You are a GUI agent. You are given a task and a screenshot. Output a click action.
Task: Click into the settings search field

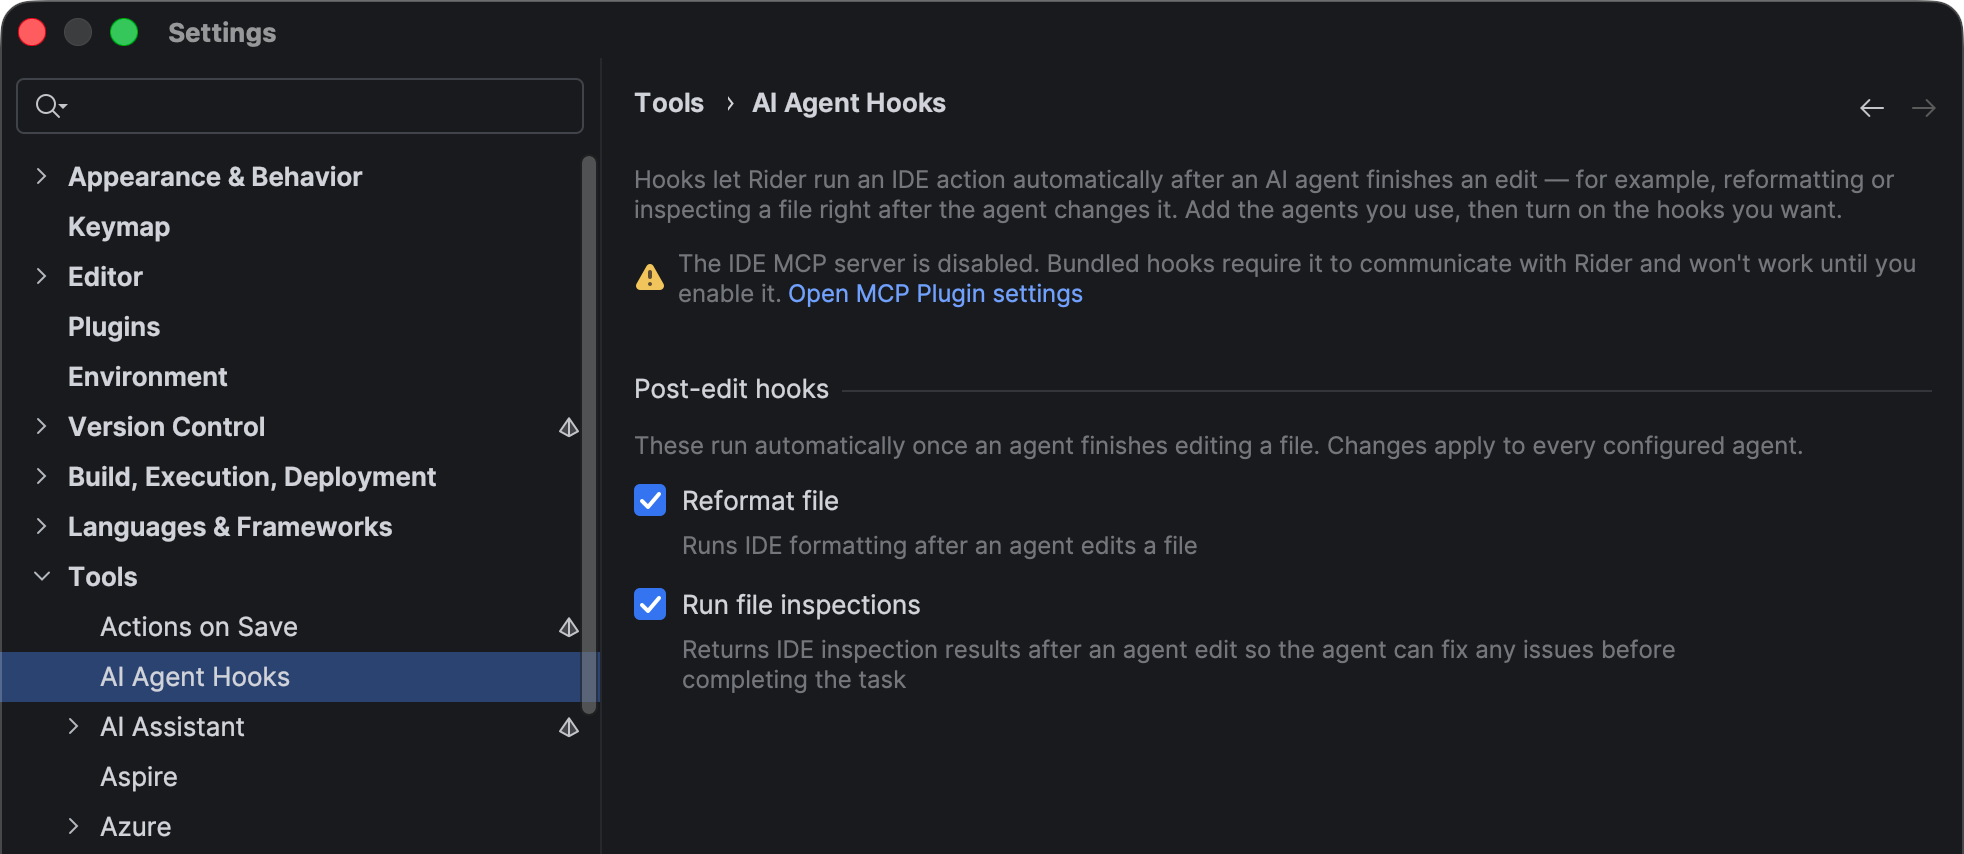(300, 106)
